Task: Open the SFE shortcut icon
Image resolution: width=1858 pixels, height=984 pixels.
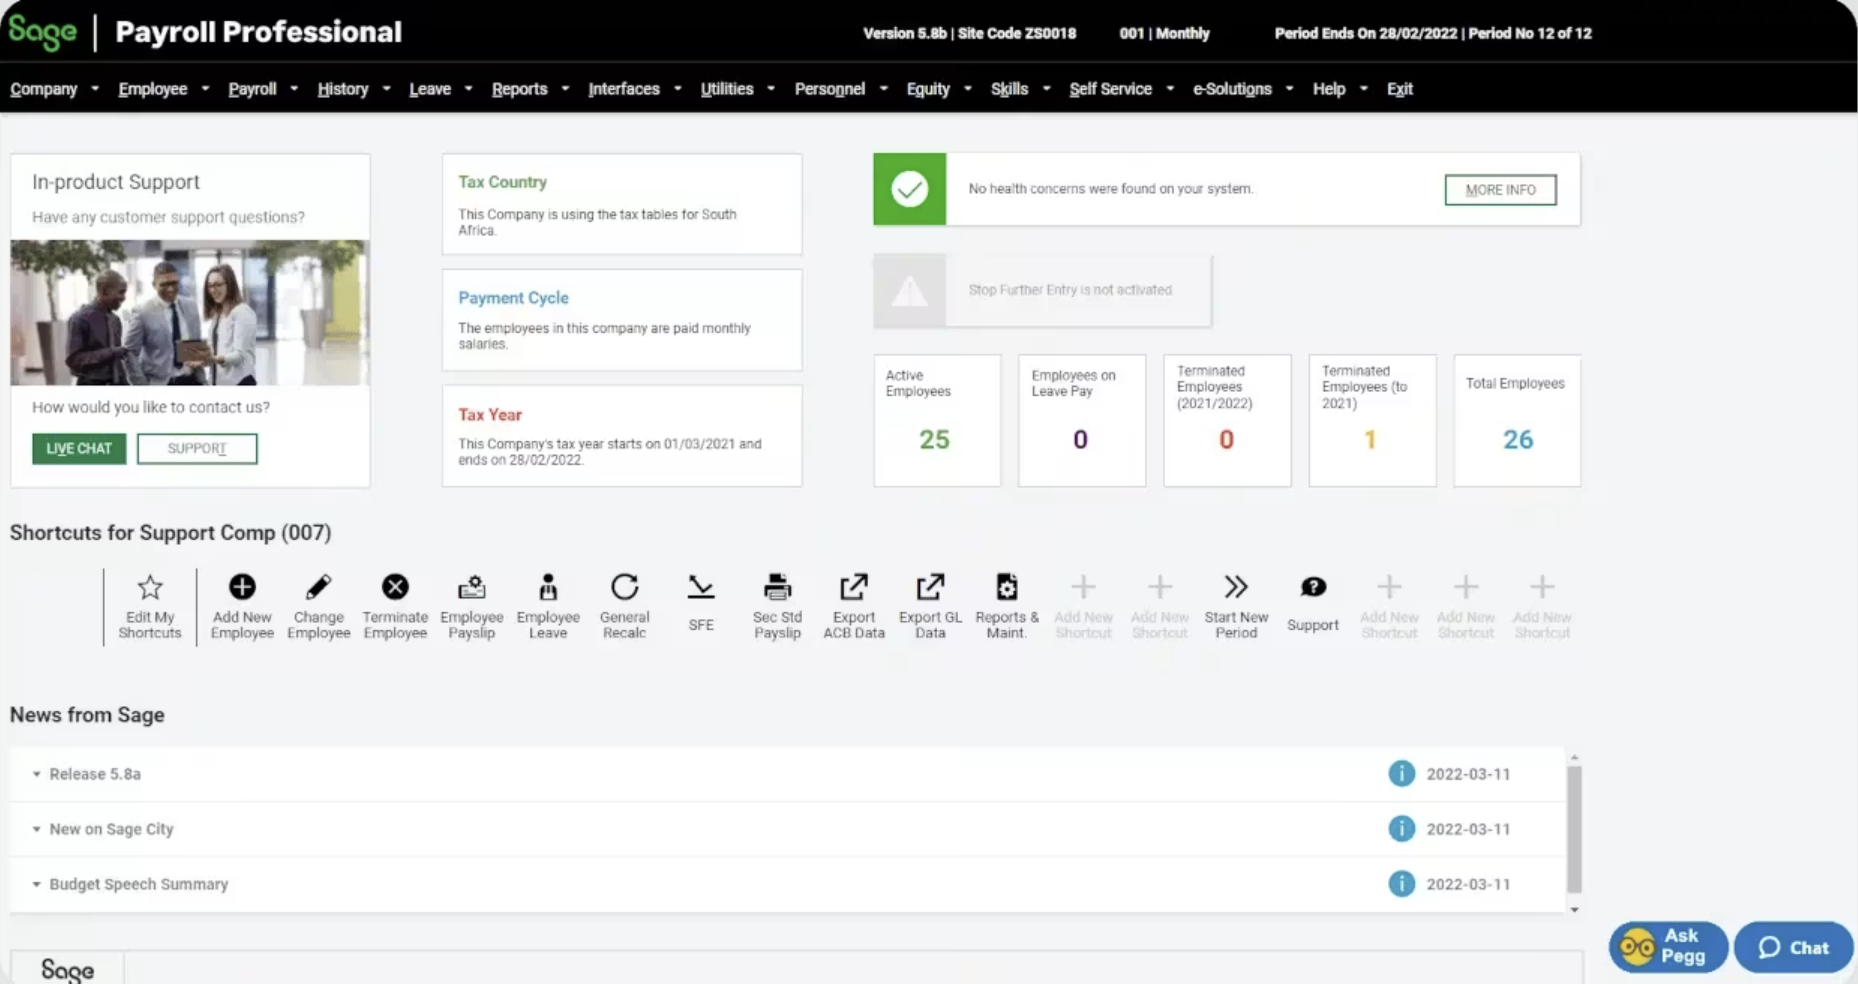Action: pos(701,587)
